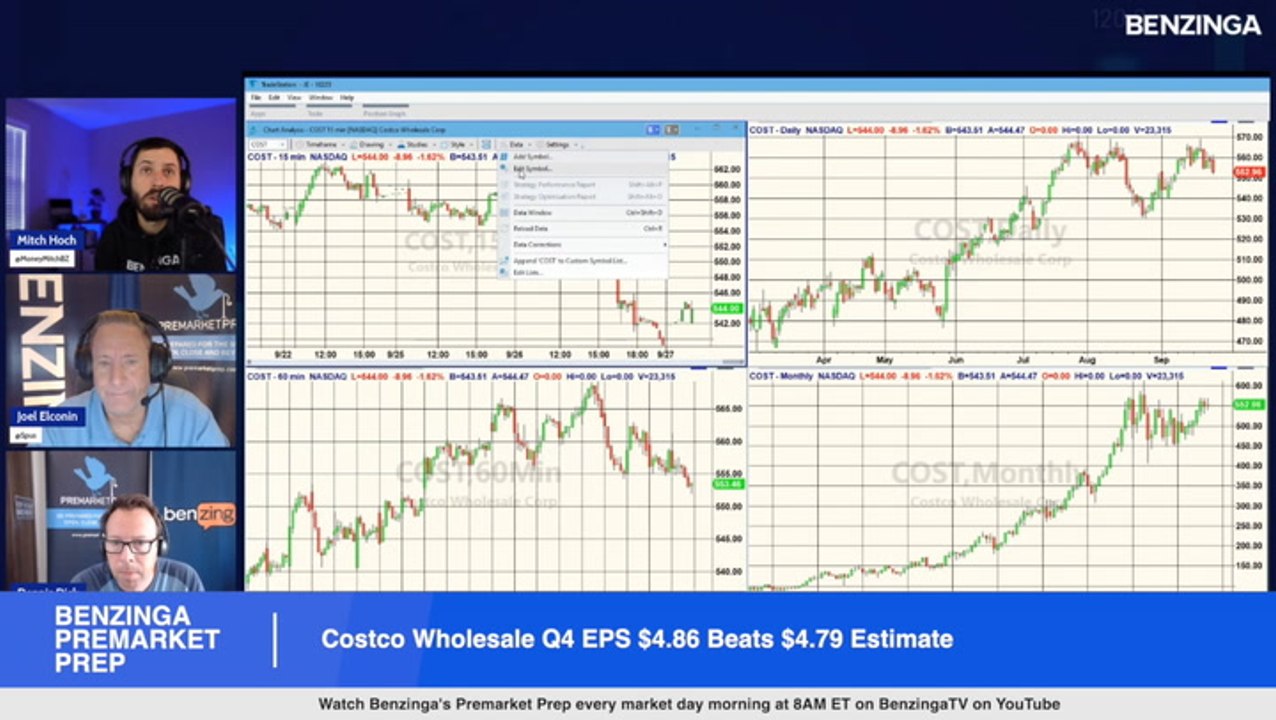Image resolution: width=1276 pixels, height=720 pixels.
Task: Open the COST symbol combo box
Action: click(x=268, y=145)
